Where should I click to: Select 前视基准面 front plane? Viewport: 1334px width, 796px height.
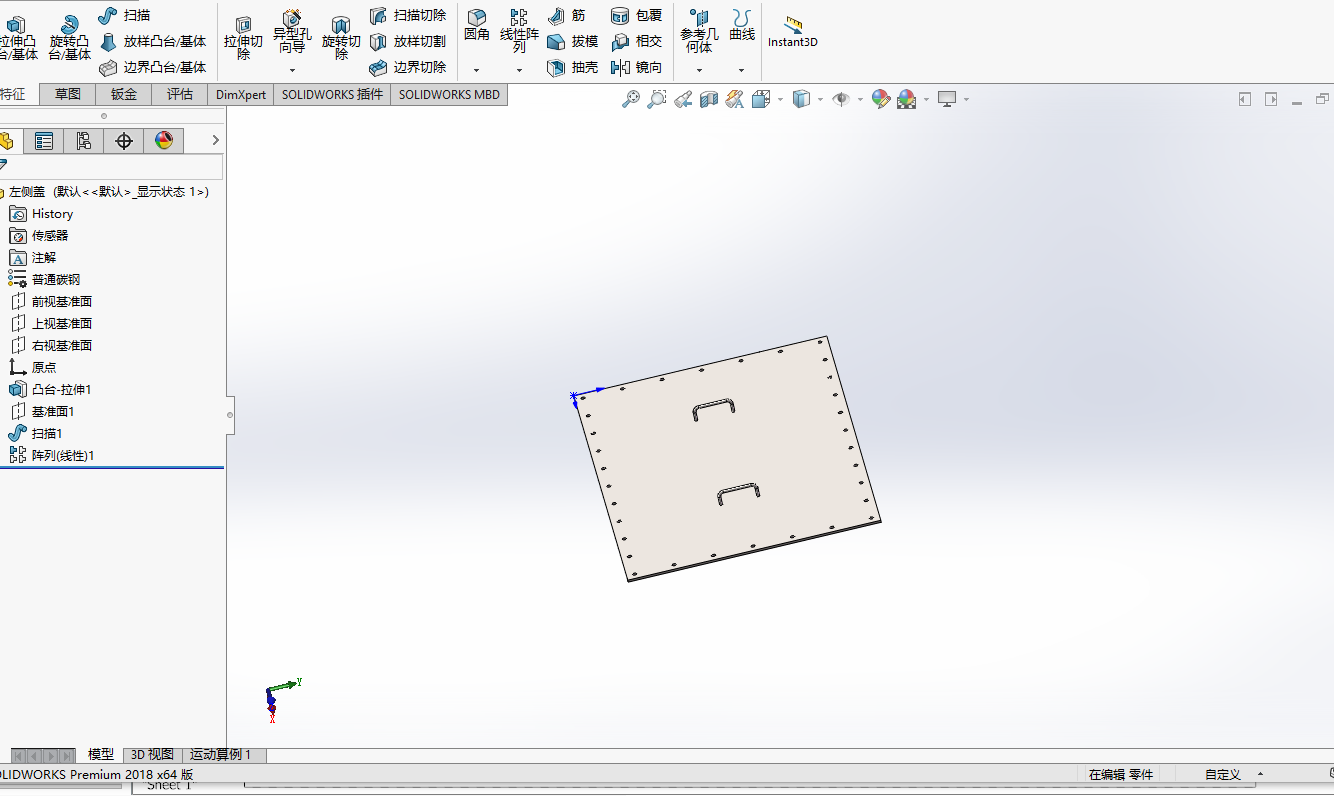click(51, 301)
